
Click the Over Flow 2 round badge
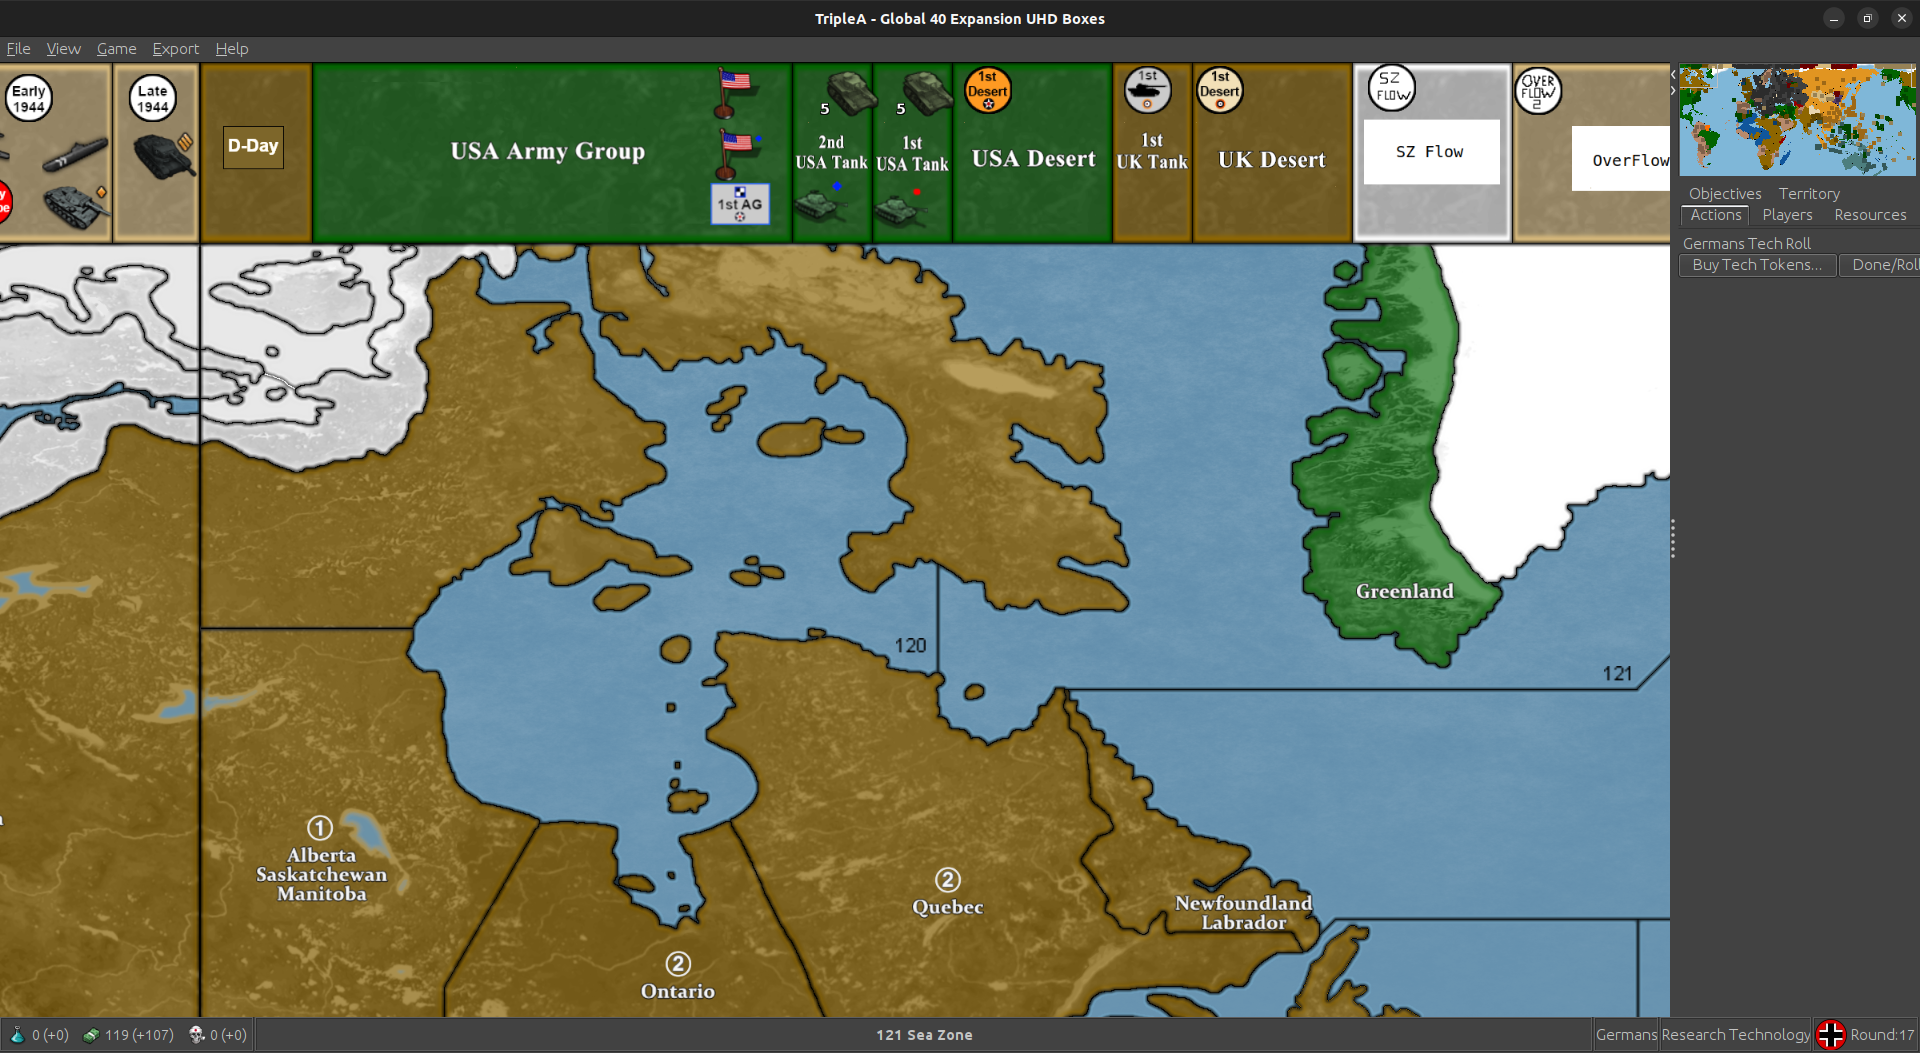point(1538,91)
